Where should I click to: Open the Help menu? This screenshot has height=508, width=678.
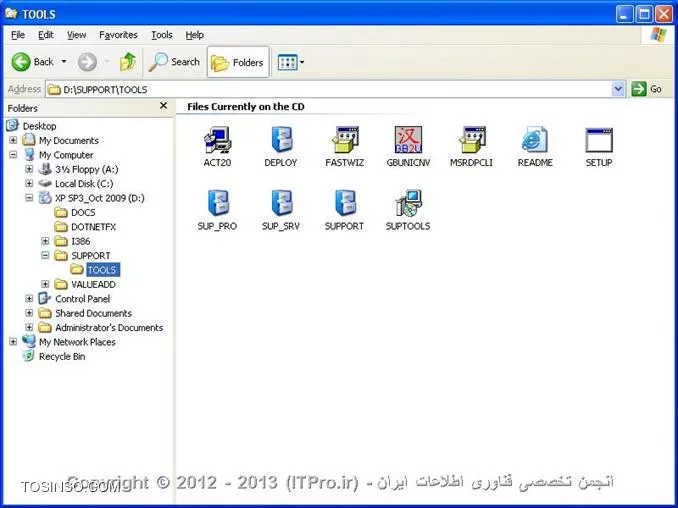[195, 35]
